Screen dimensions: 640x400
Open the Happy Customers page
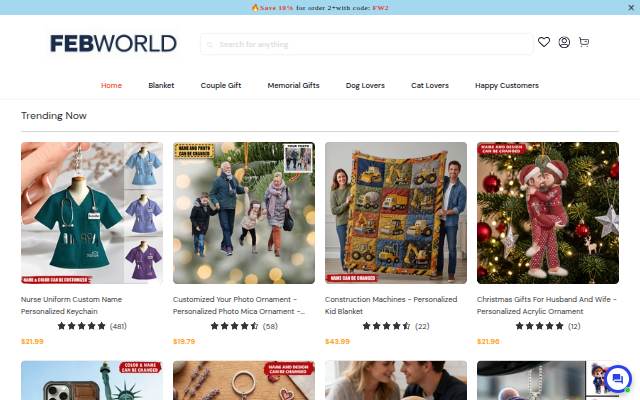507,85
